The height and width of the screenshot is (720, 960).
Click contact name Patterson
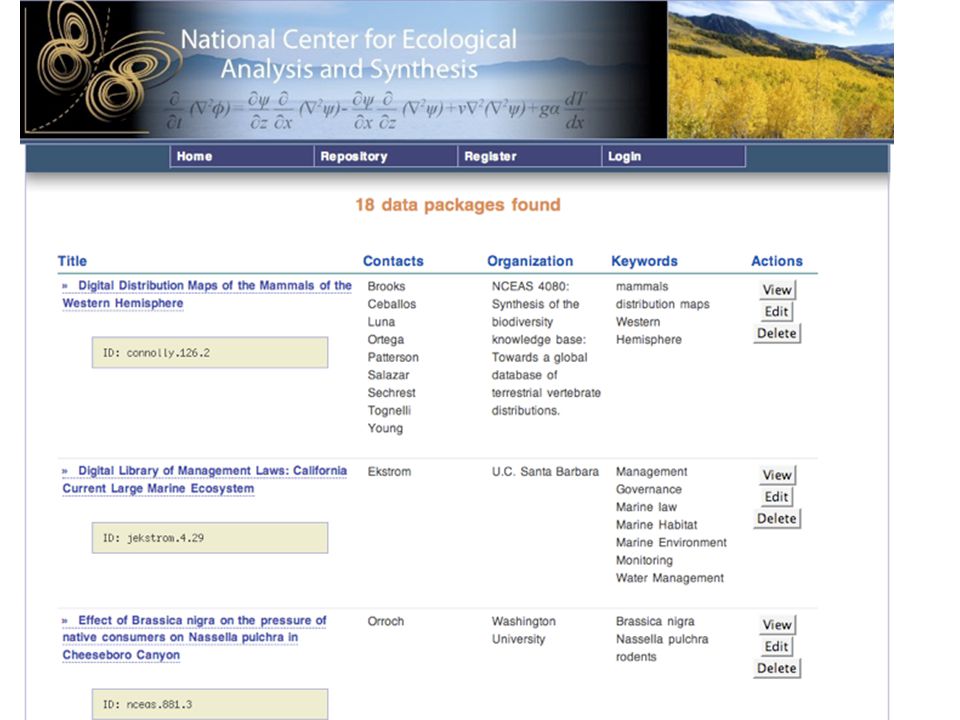(x=393, y=357)
